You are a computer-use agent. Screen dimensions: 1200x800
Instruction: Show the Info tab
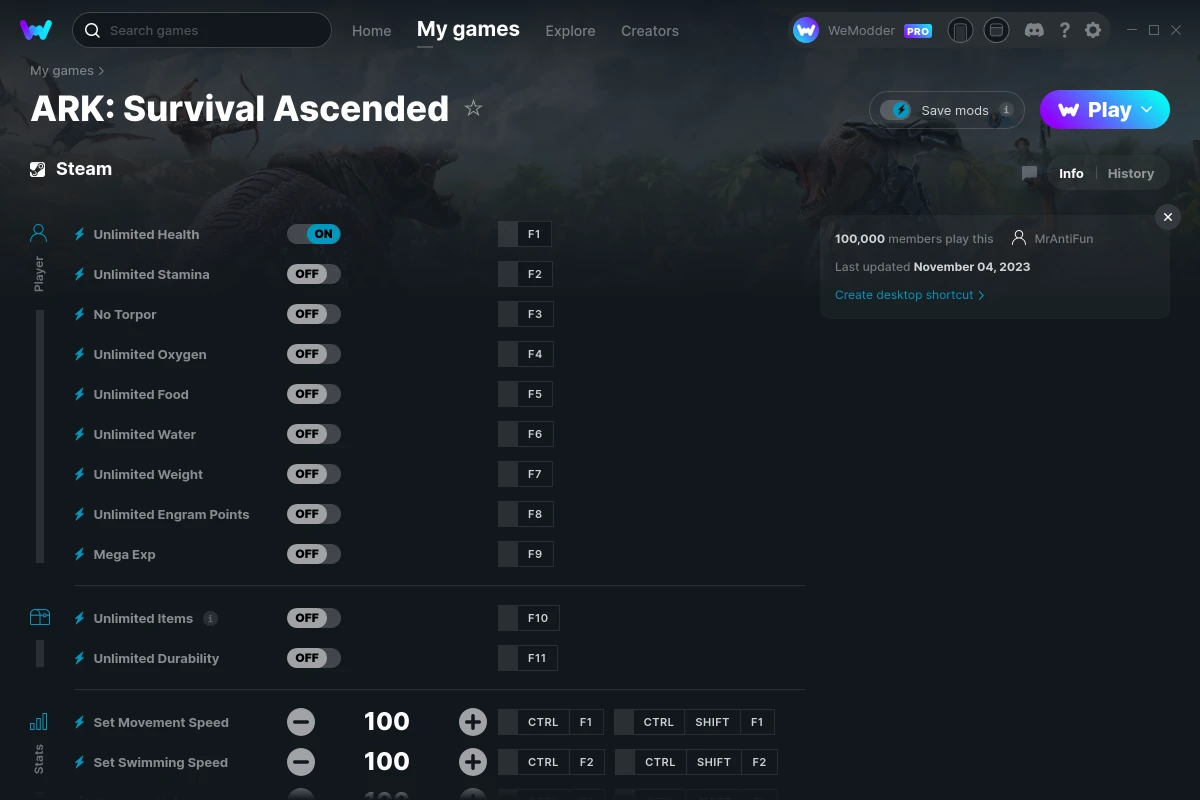[1071, 173]
